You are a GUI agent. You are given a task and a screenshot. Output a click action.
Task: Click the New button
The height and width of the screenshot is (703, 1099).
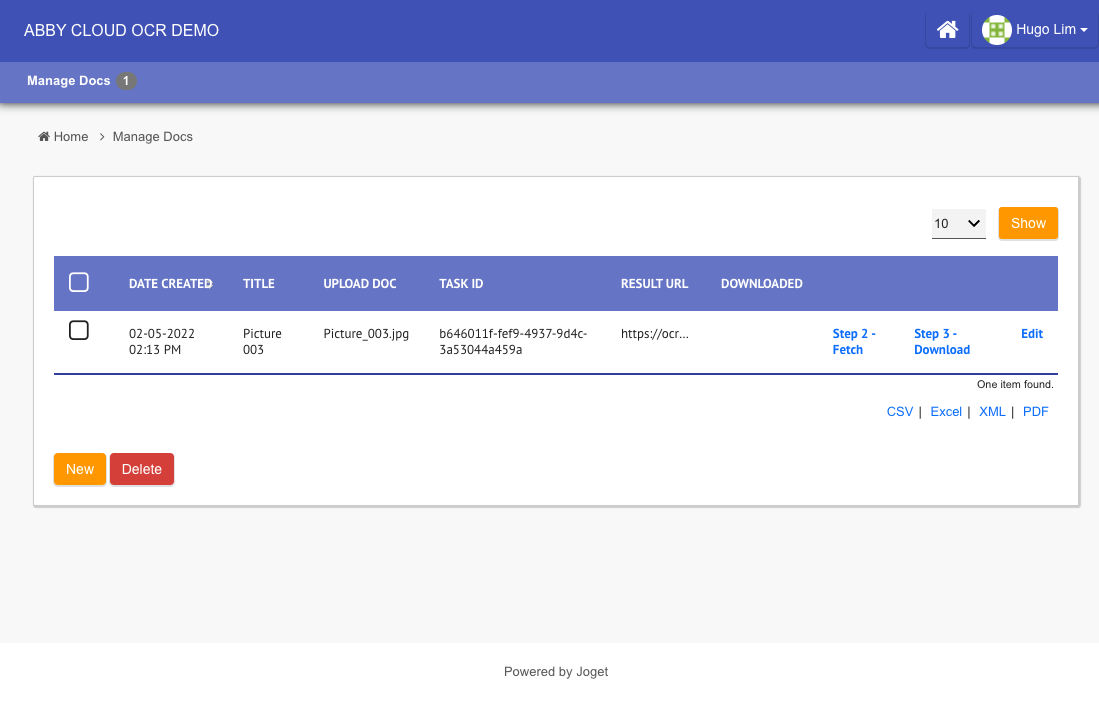[x=80, y=469]
